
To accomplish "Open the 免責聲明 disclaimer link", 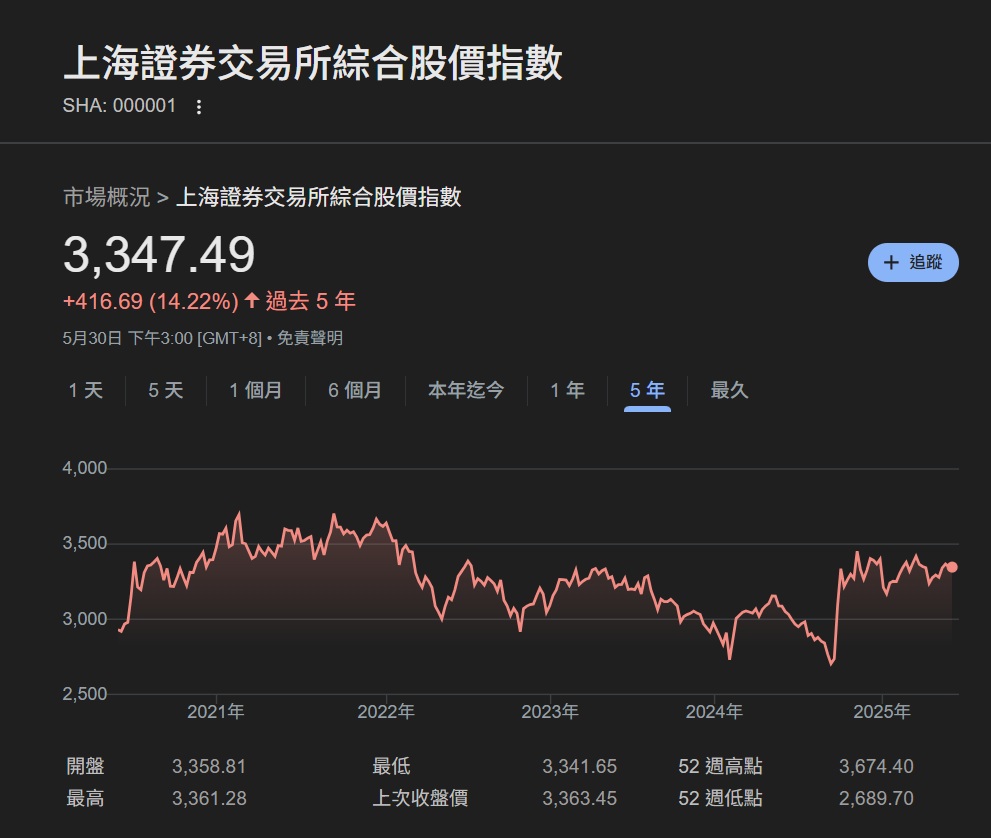I will [310, 338].
